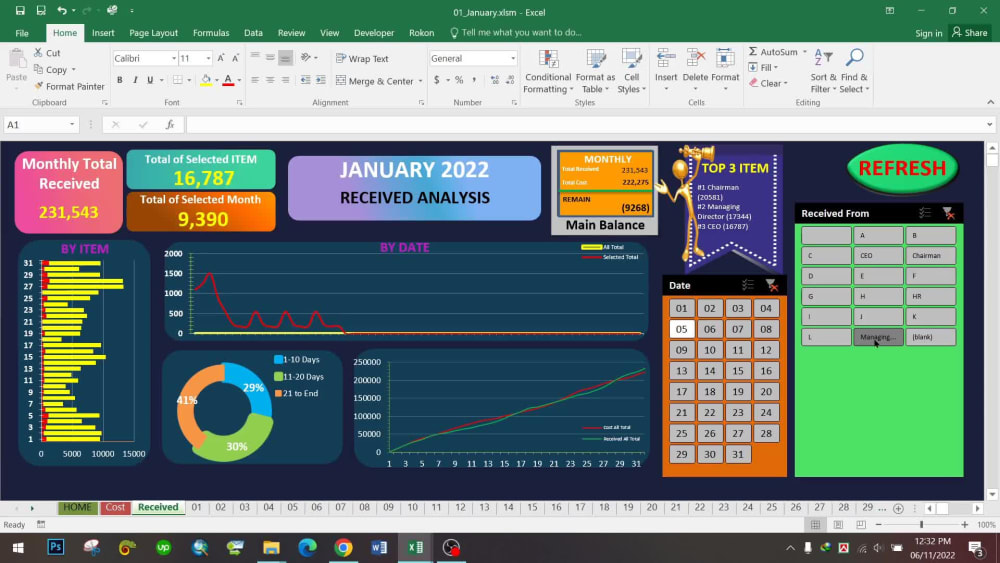Screen dimensions: 1000x563
Task: Expand the formula bar
Action: (x=989, y=124)
